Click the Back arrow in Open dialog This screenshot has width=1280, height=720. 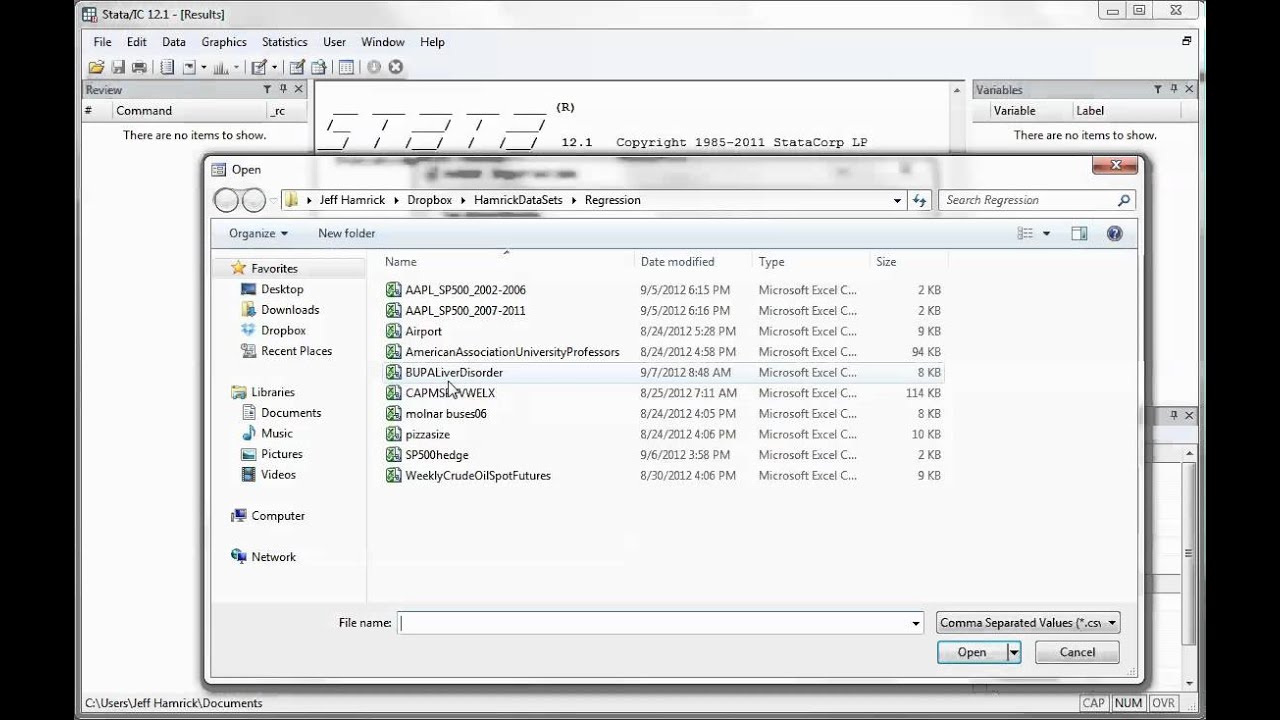(x=227, y=200)
